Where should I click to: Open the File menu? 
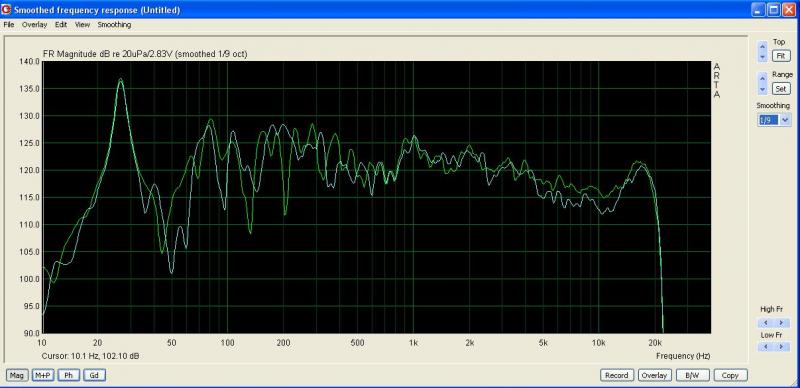(9, 25)
